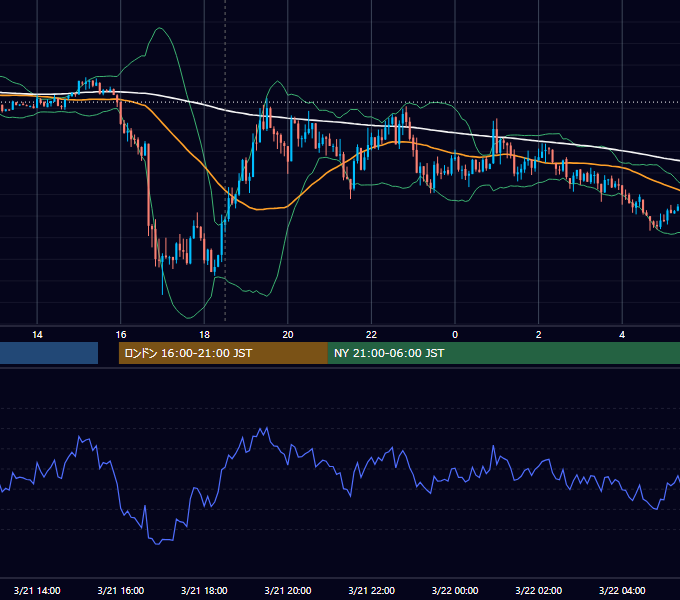This screenshot has width=680, height=600.
Task: Click hour label 2 on price chart axis
Action: (539, 335)
